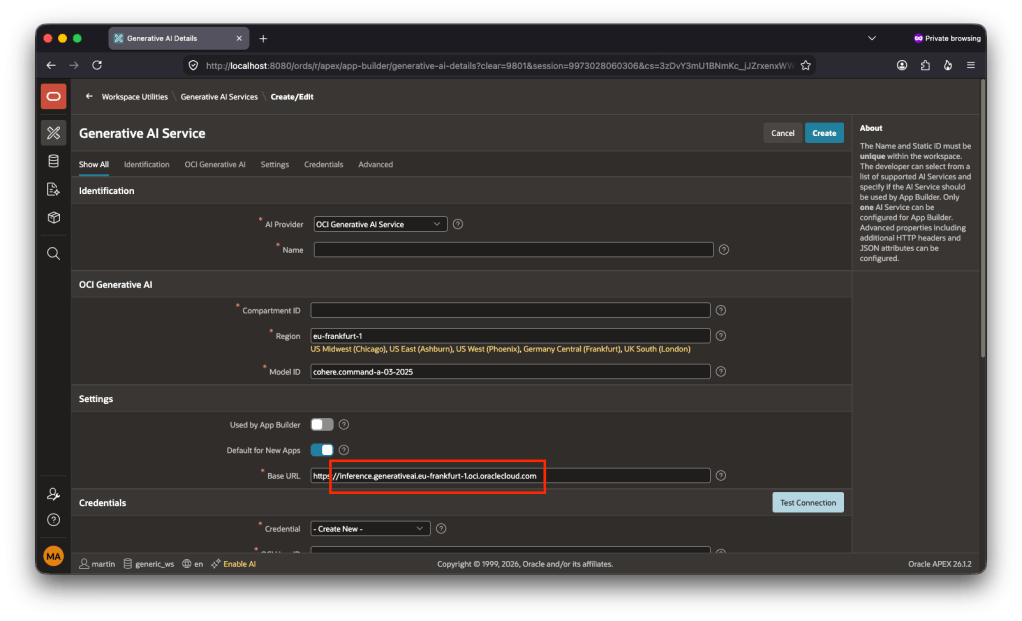This screenshot has height=621, width=1022.
Task: Open browser account profile icon
Action: click(902, 65)
